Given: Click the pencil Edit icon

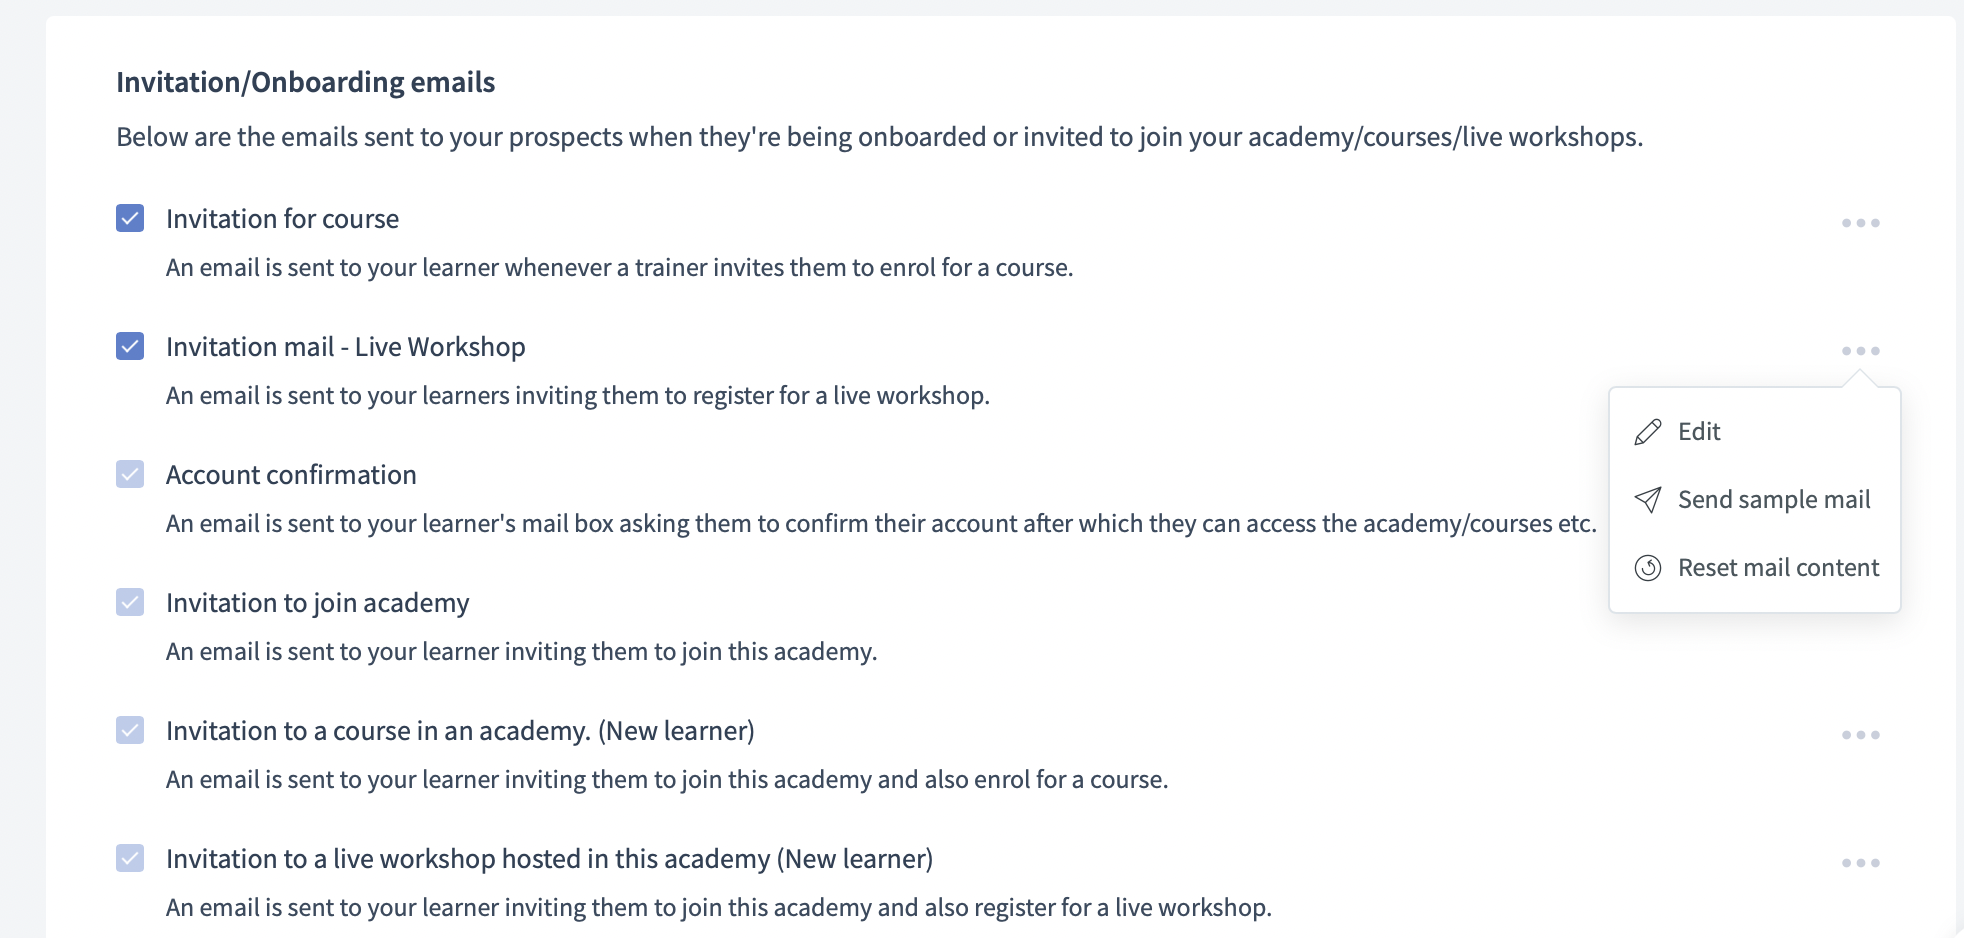Looking at the screenshot, I should click(x=1648, y=432).
